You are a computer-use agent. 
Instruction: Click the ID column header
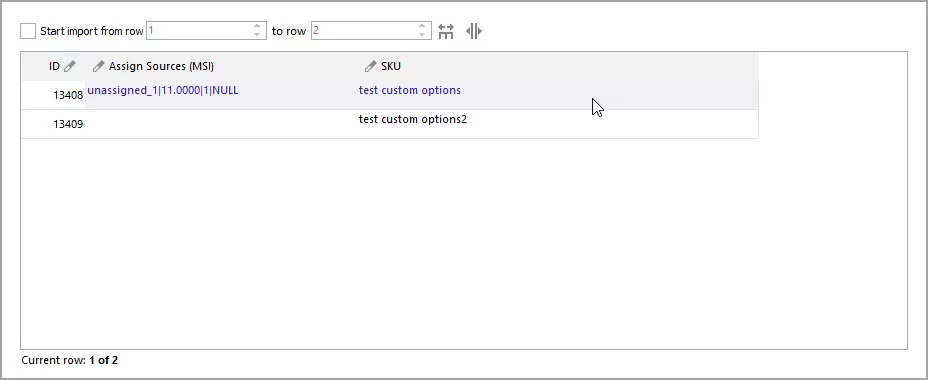pyautogui.click(x=53, y=66)
